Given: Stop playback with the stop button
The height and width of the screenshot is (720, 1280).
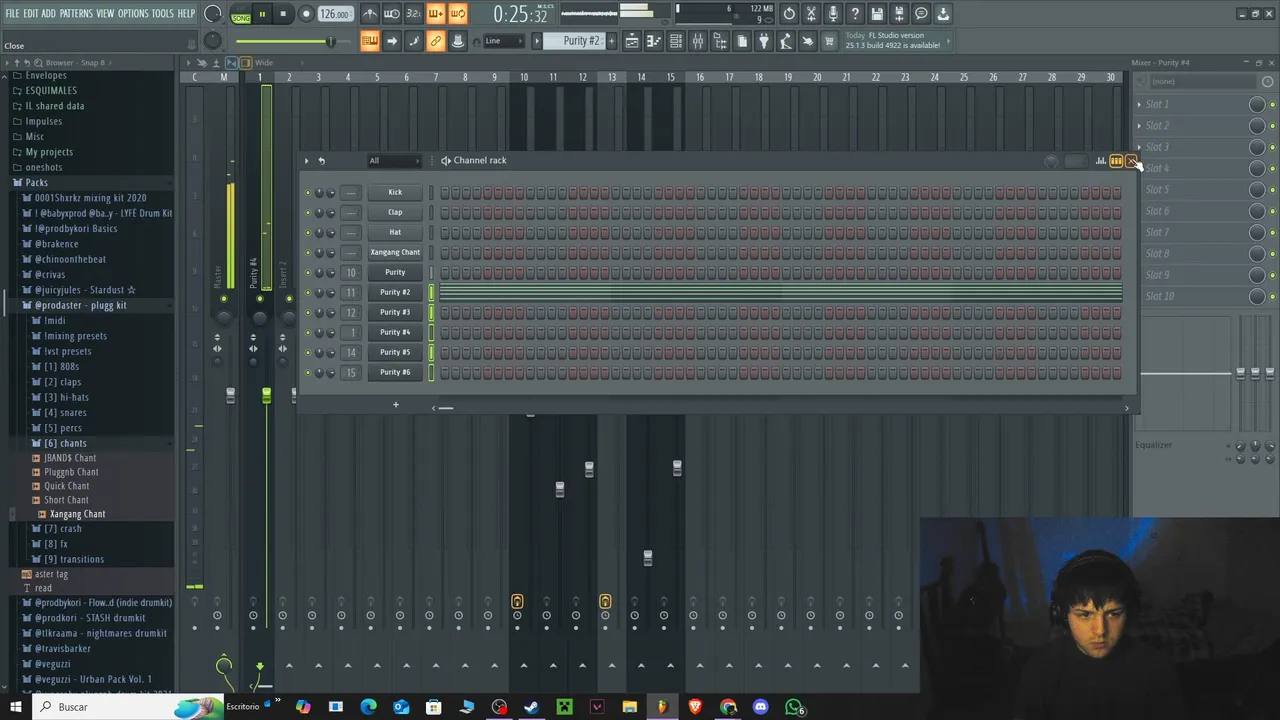Looking at the screenshot, I should (x=283, y=14).
